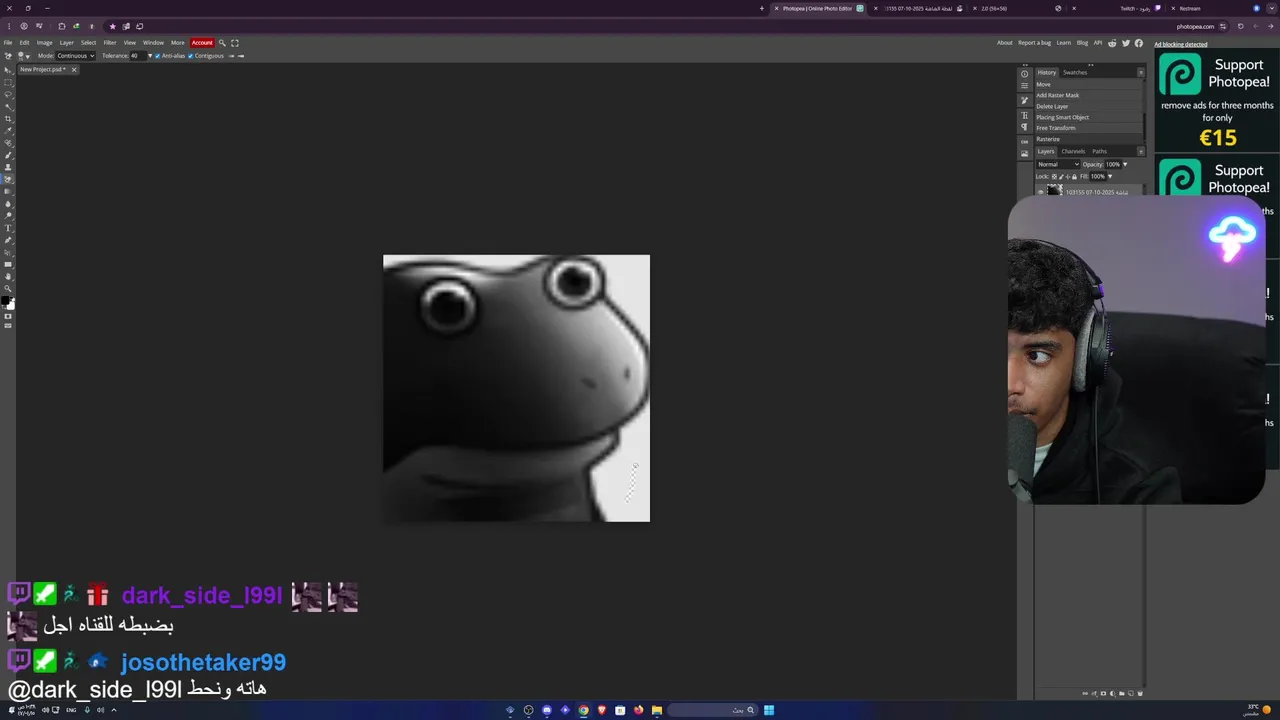The width and height of the screenshot is (1280, 720).
Task: Open the Learn link
Action: [1064, 42]
